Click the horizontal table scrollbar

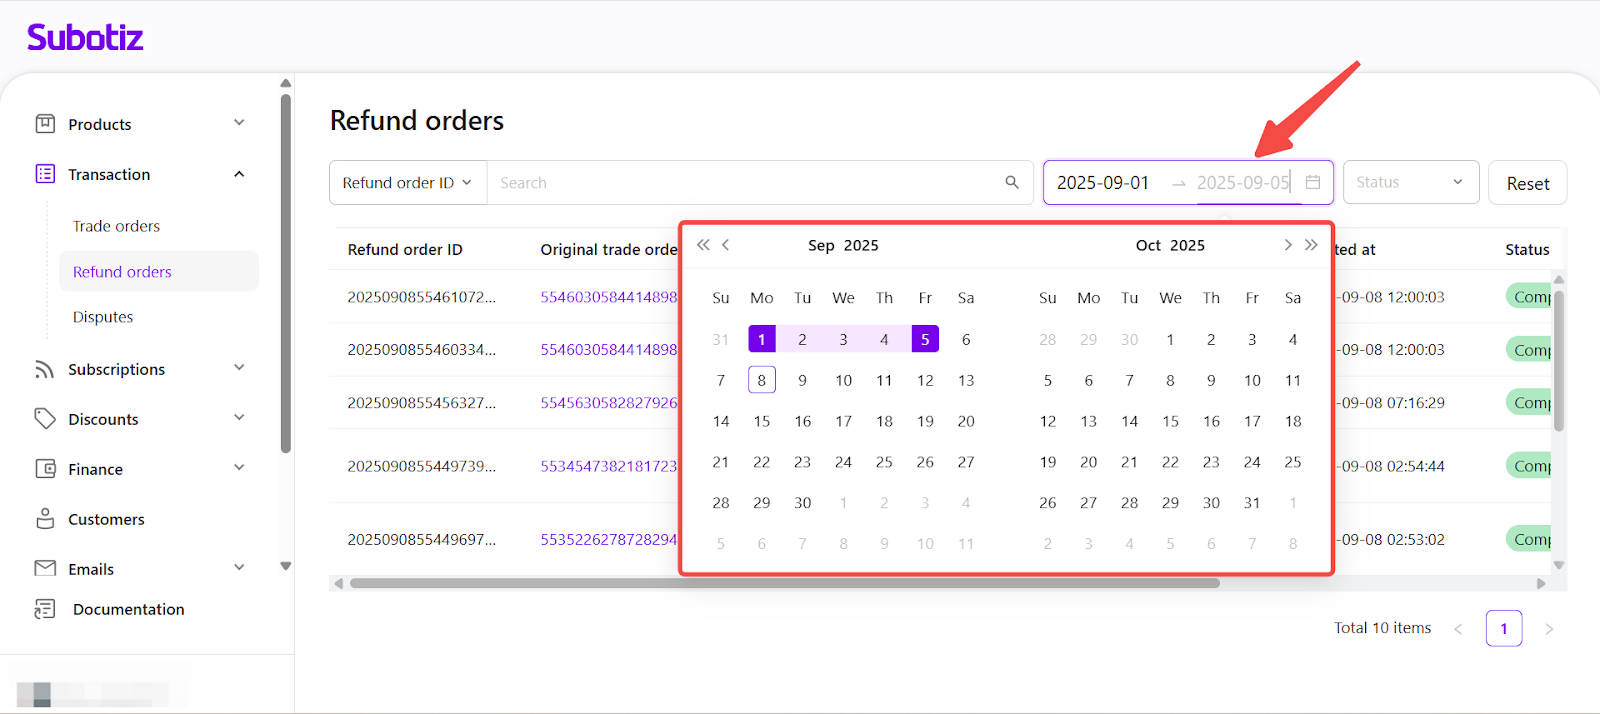[x=784, y=583]
